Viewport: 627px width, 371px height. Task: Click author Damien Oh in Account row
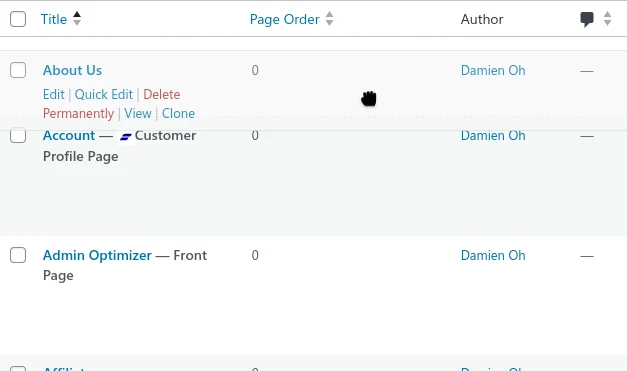pyautogui.click(x=493, y=136)
